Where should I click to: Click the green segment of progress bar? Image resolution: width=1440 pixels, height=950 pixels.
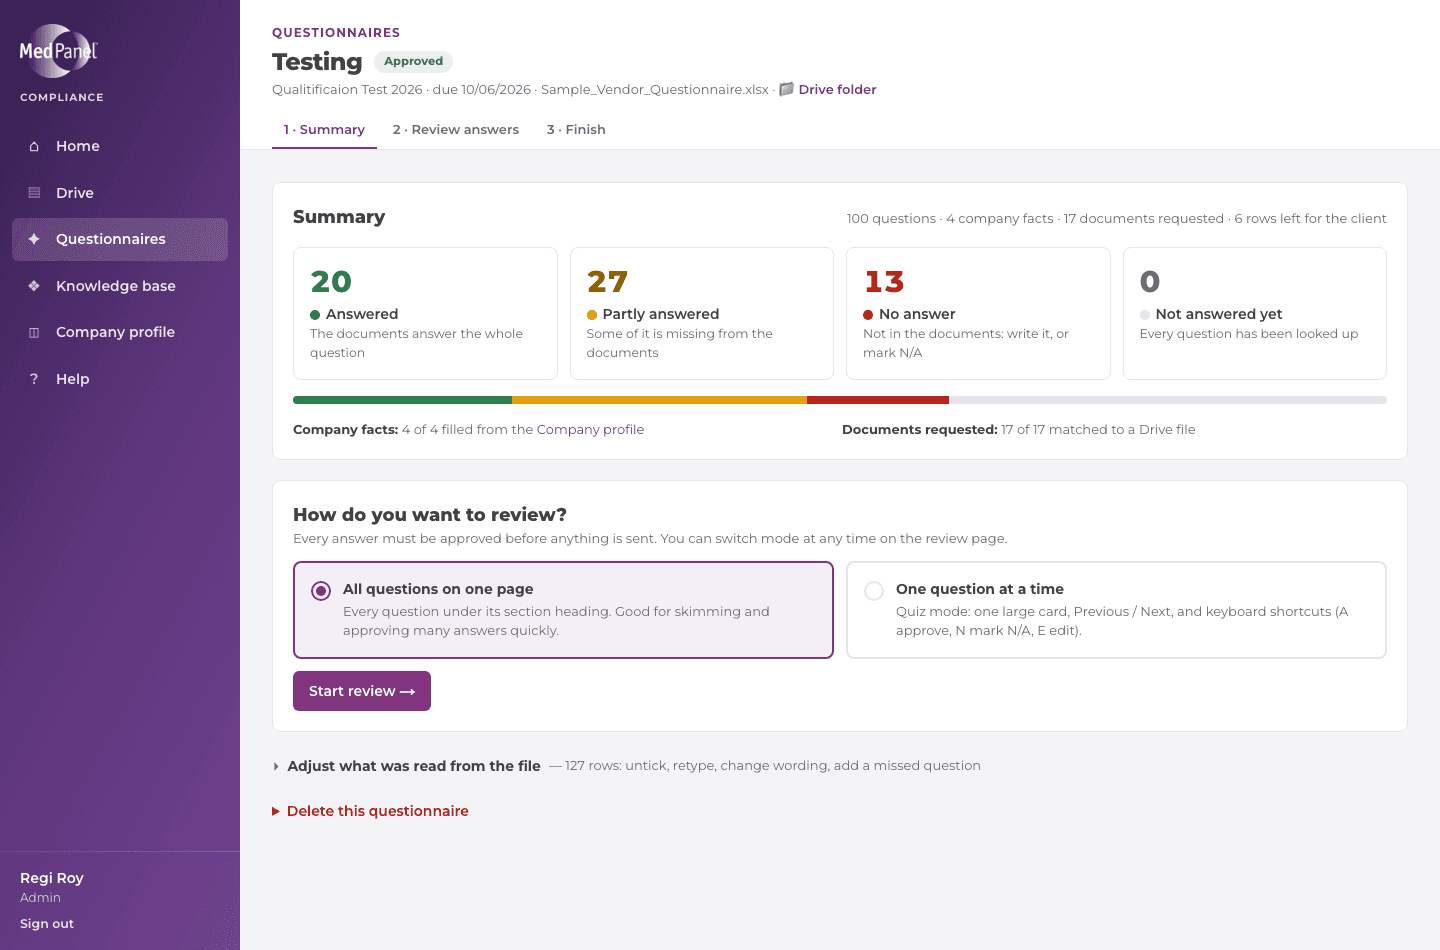[x=402, y=400]
